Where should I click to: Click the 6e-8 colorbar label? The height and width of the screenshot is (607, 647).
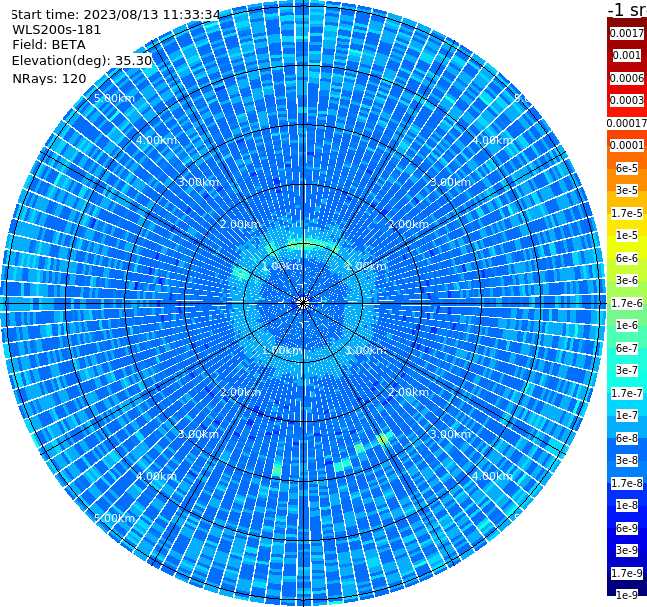click(627, 438)
